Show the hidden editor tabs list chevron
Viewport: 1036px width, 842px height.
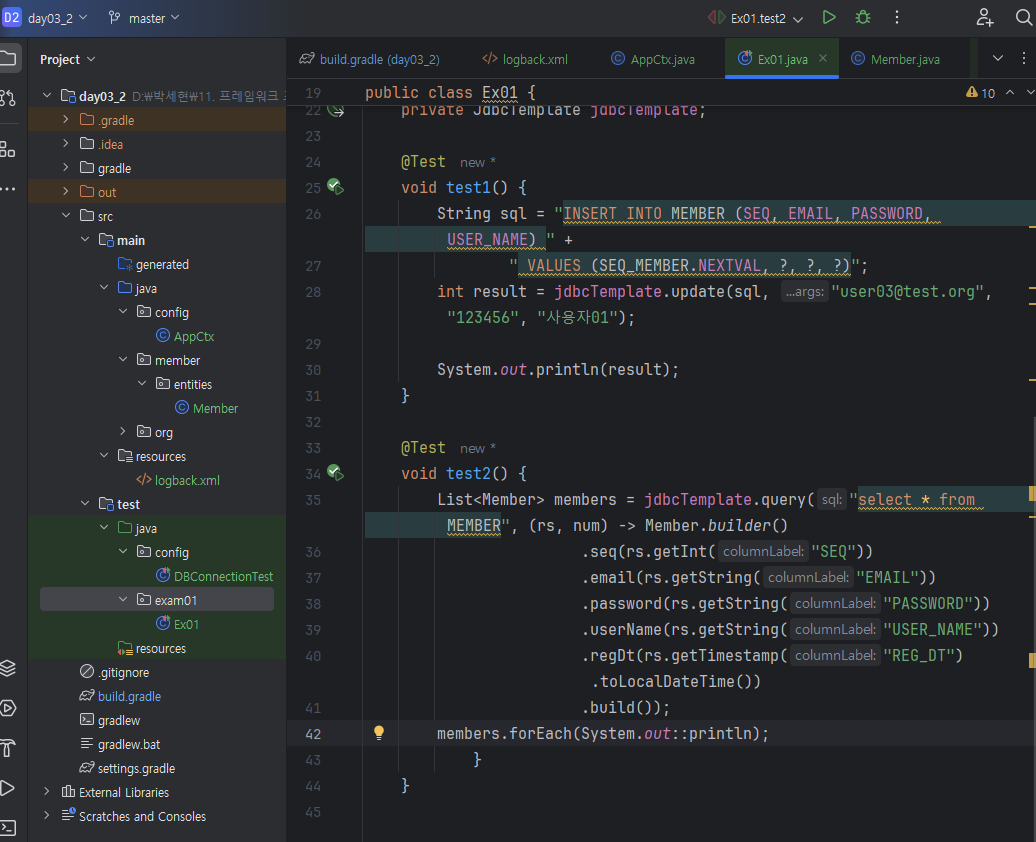pos(997,59)
